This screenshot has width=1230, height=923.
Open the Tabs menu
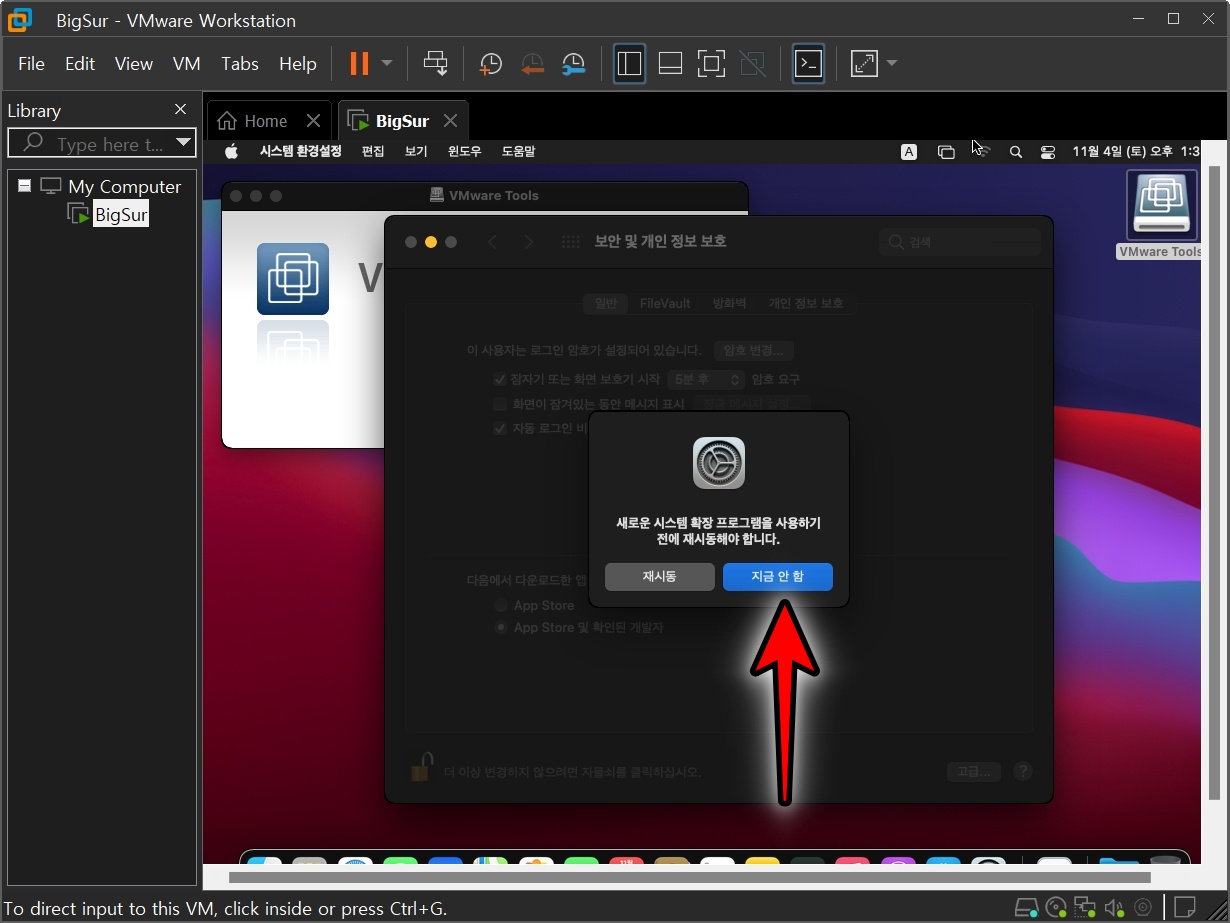coord(240,64)
